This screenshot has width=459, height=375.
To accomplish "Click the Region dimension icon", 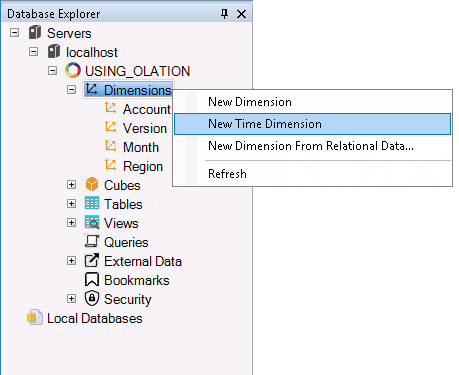I will pyautogui.click(x=110, y=165).
